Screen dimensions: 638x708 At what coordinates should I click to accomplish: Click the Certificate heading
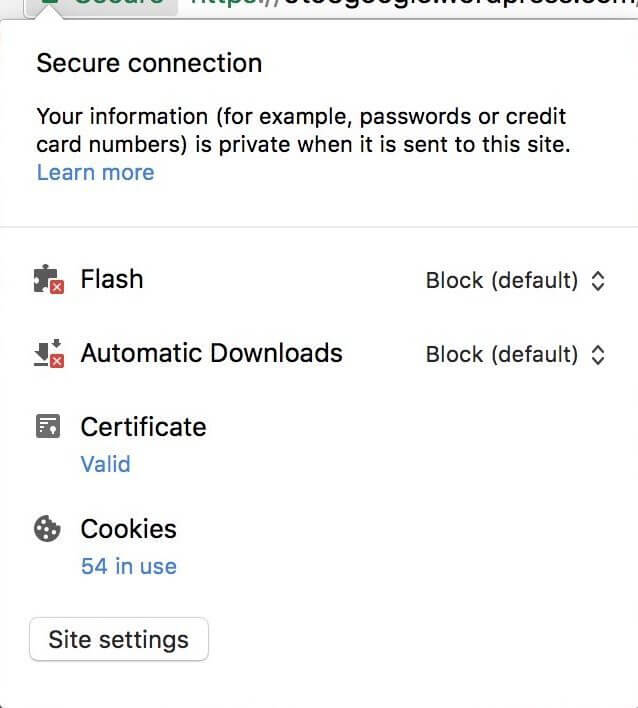click(143, 427)
